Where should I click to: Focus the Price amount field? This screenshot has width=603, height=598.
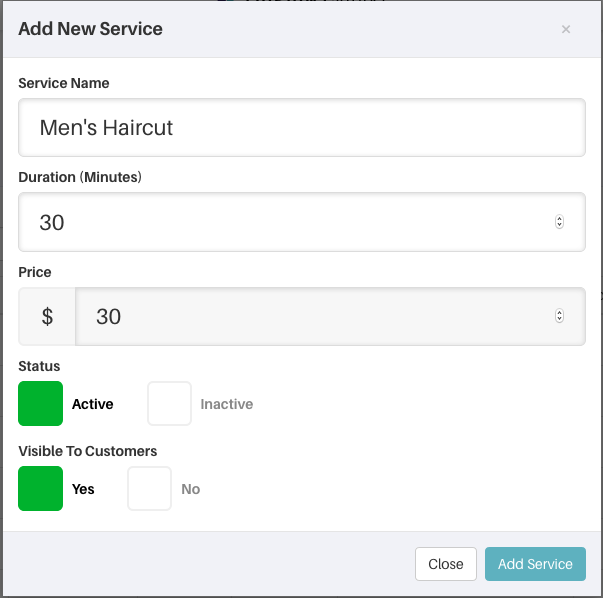tap(330, 316)
